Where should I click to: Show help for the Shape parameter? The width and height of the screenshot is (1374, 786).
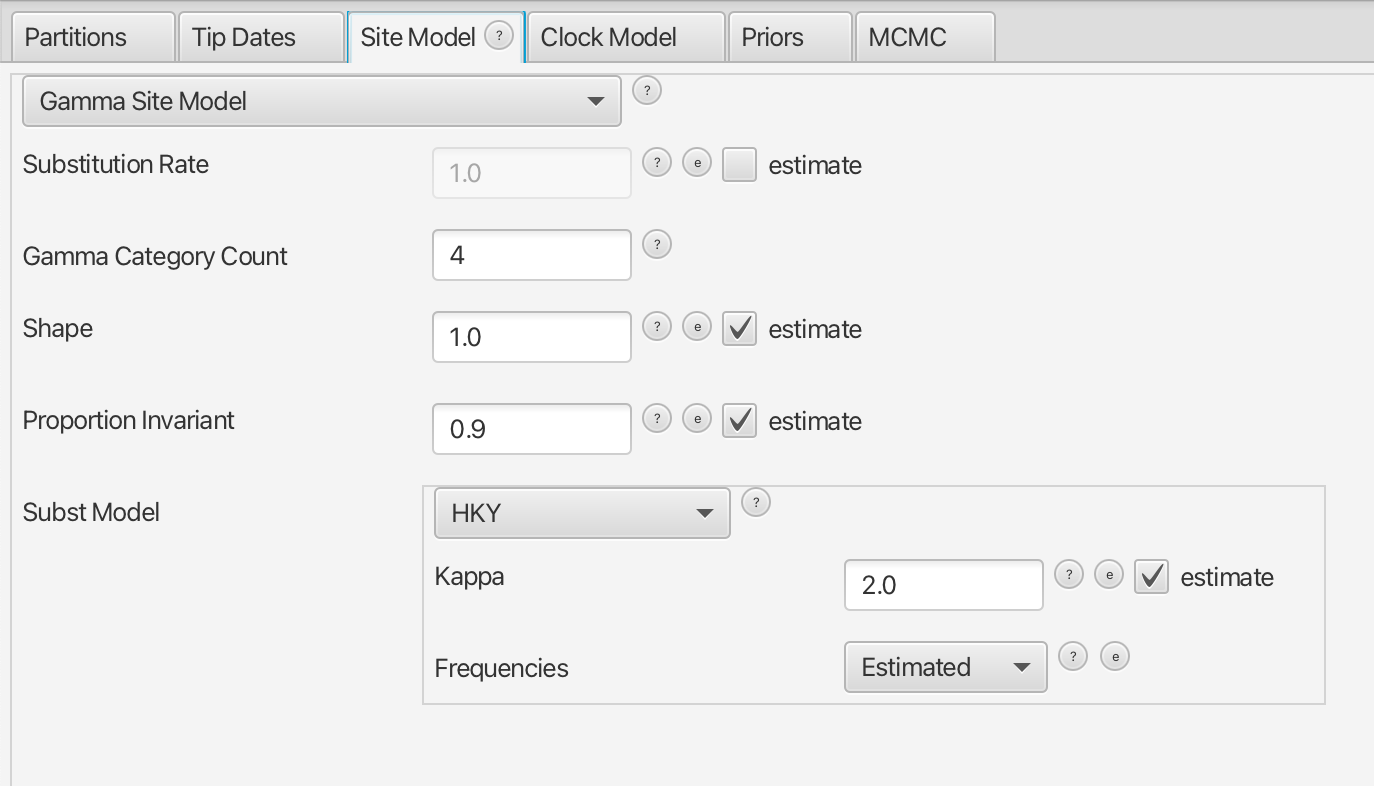[x=656, y=327]
